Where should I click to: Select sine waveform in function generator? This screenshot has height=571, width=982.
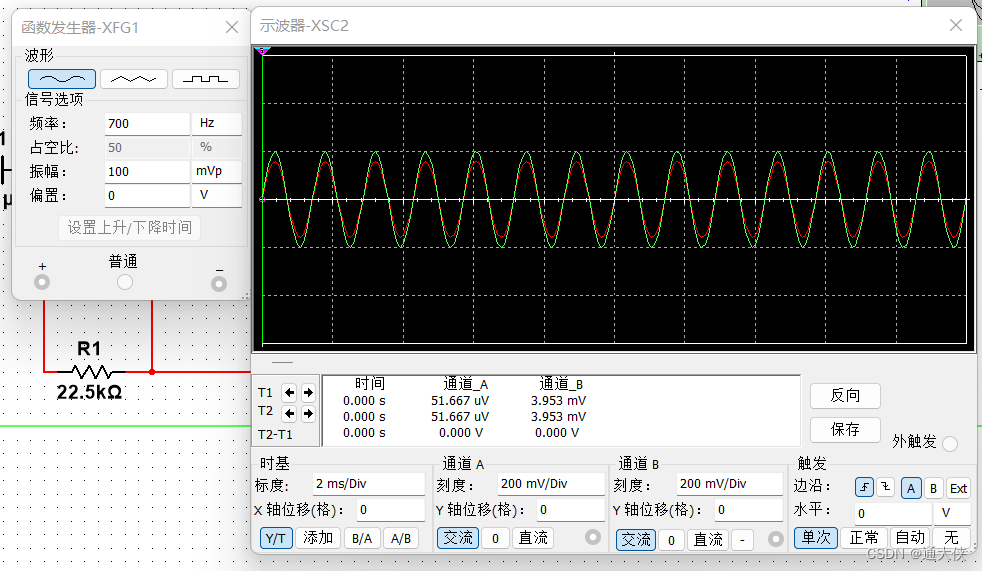click(62, 79)
